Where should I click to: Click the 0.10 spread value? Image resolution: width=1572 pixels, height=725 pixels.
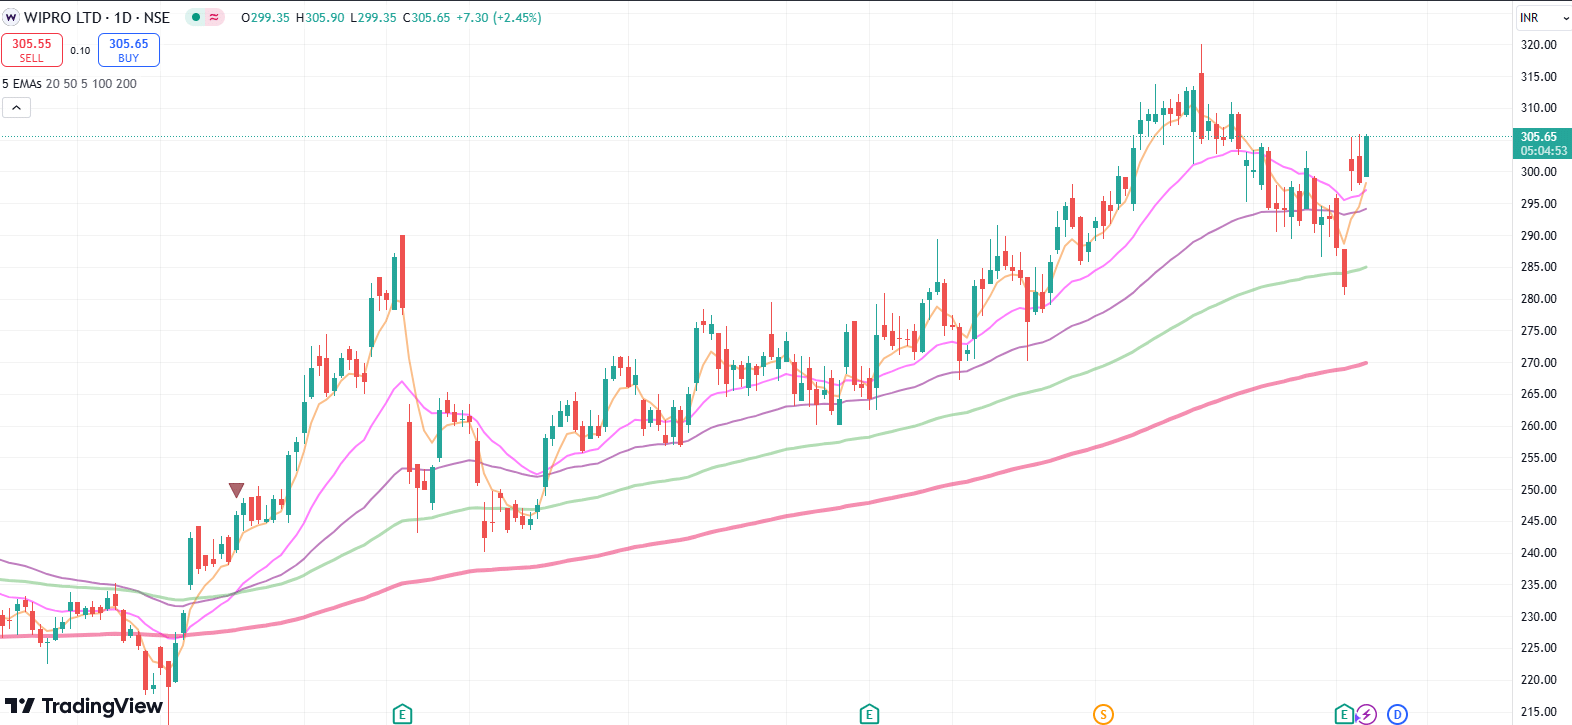tap(80, 50)
